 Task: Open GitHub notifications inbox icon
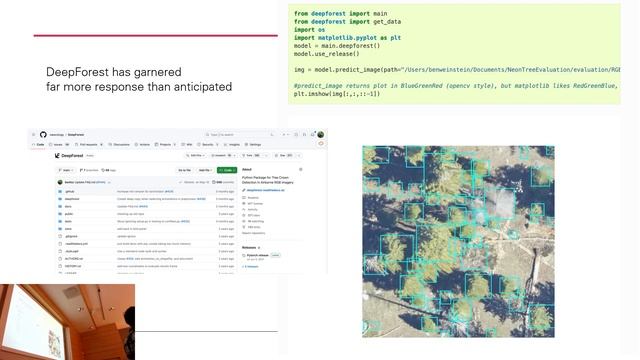313,134
